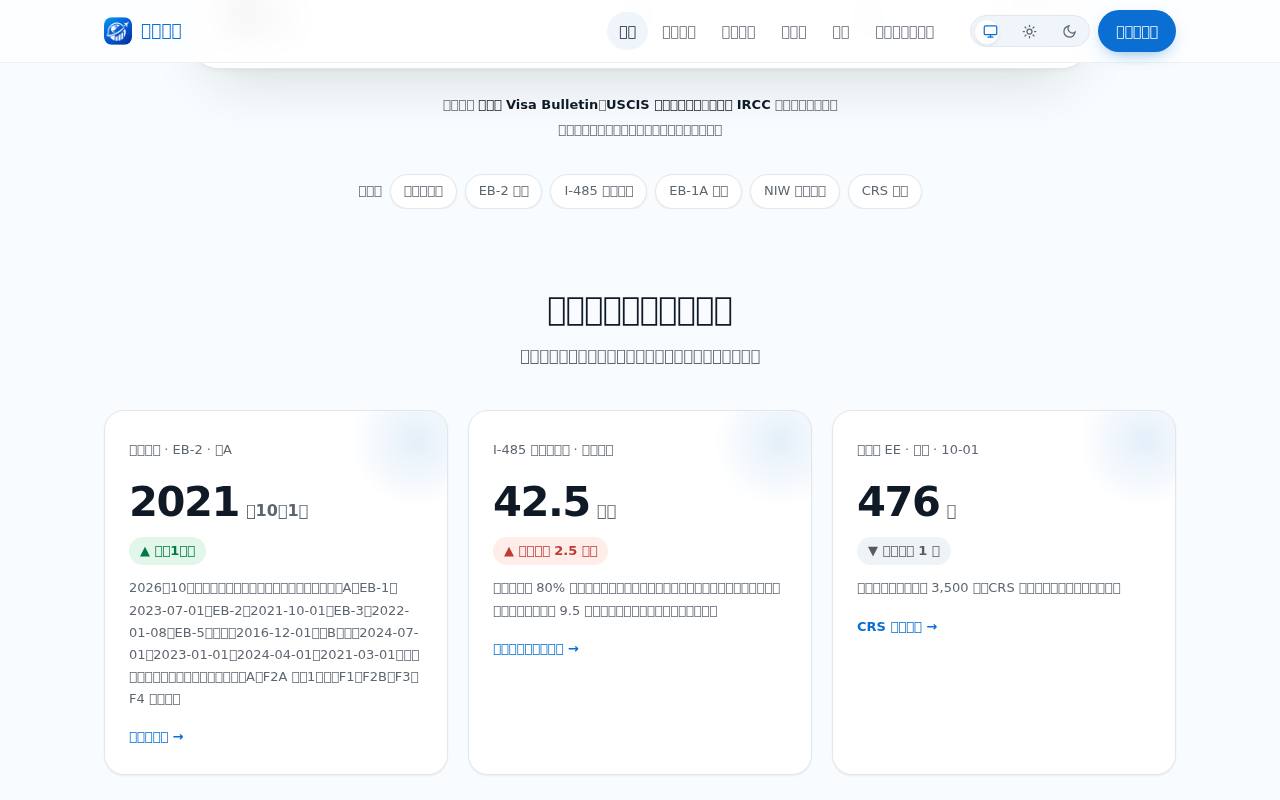Click the green up-arrow badge under 2021
The height and width of the screenshot is (800, 1280).
167,551
